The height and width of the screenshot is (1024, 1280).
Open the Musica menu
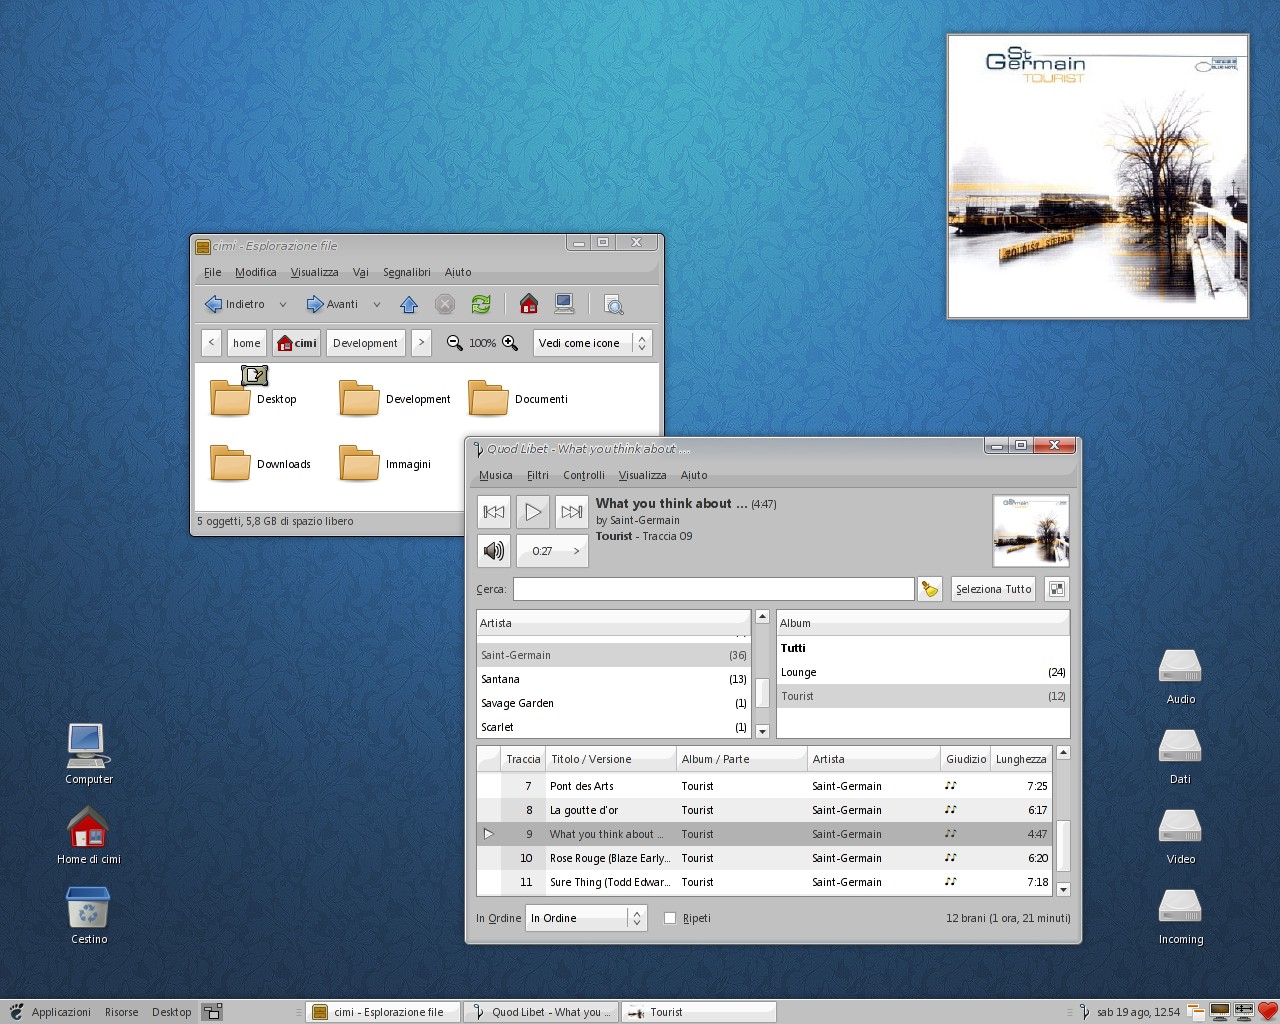point(495,475)
